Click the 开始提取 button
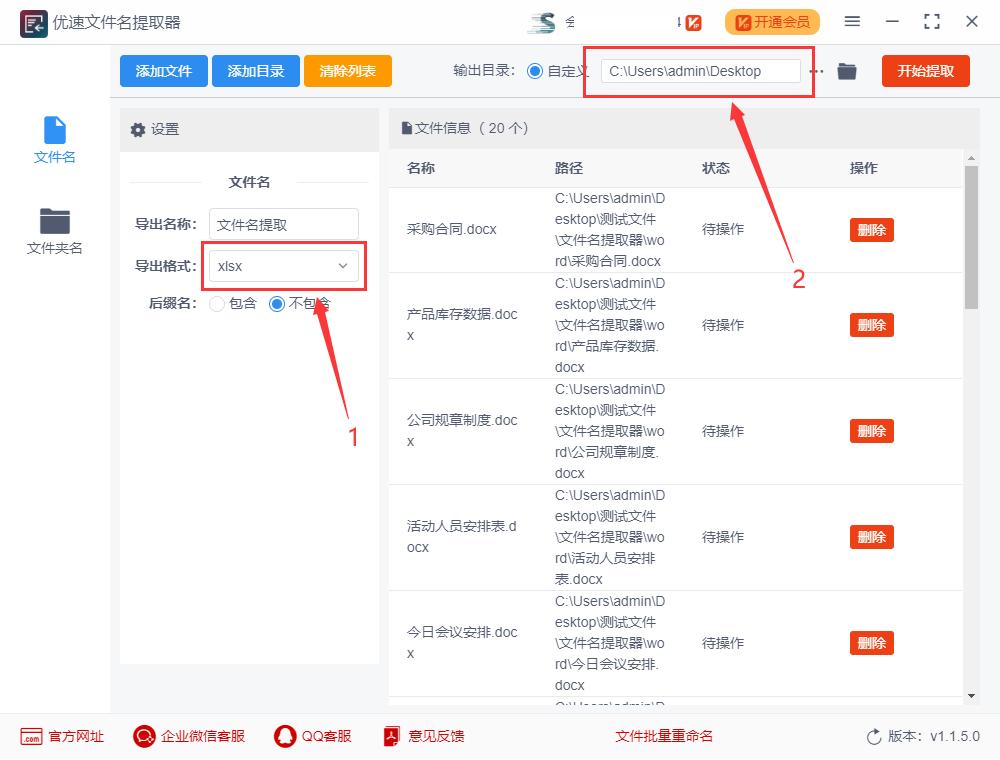 click(924, 71)
